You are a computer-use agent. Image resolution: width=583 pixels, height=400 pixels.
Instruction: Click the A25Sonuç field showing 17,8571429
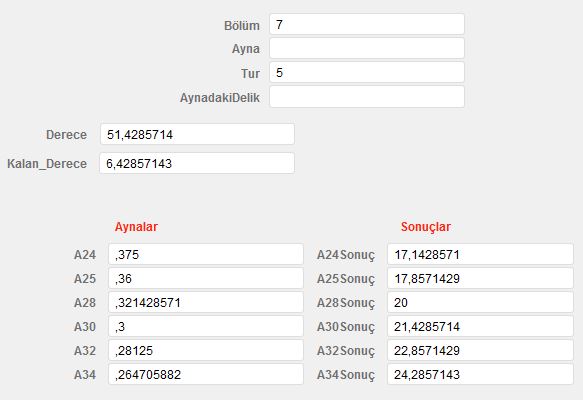[480, 278]
